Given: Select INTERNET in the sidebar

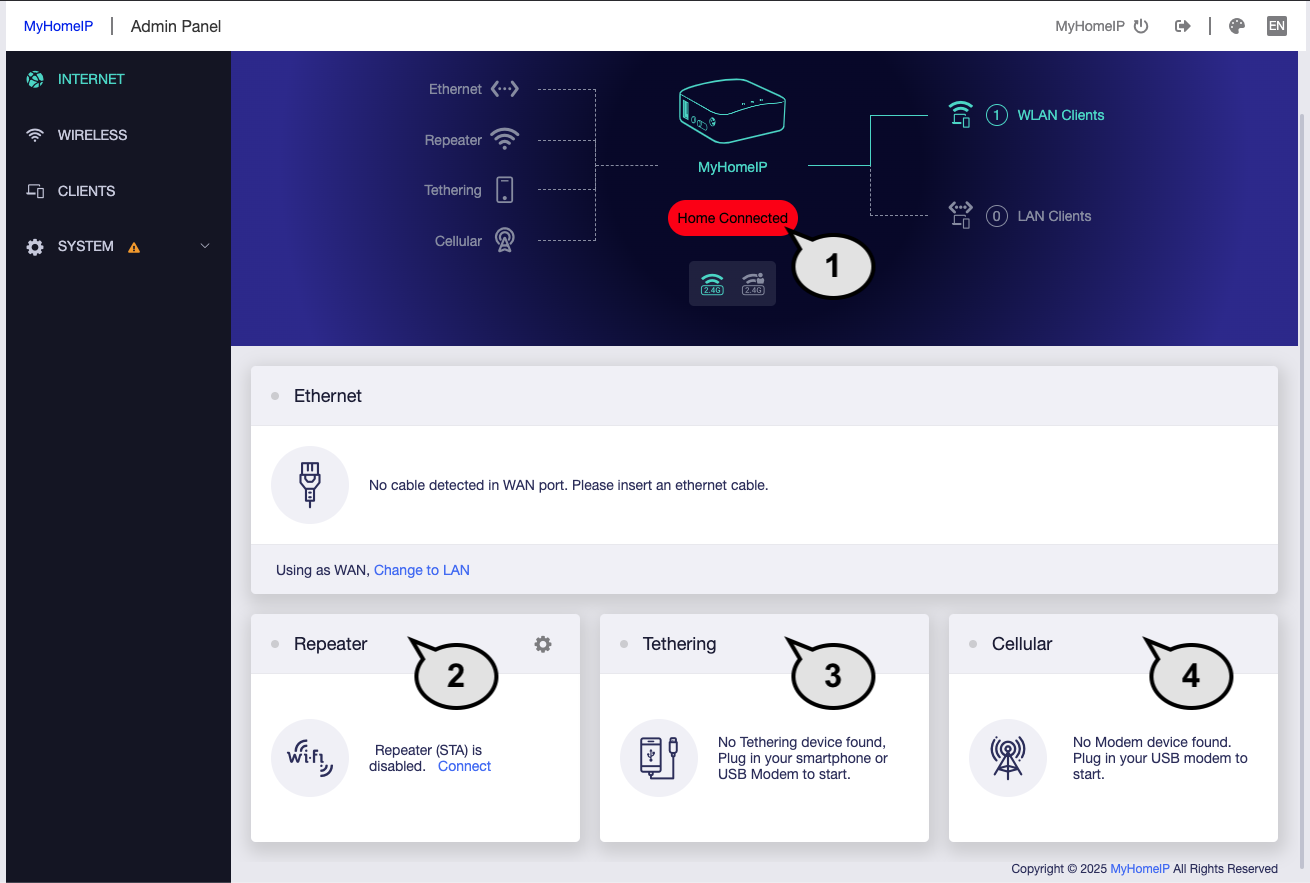Looking at the screenshot, I should pos(91,79).
